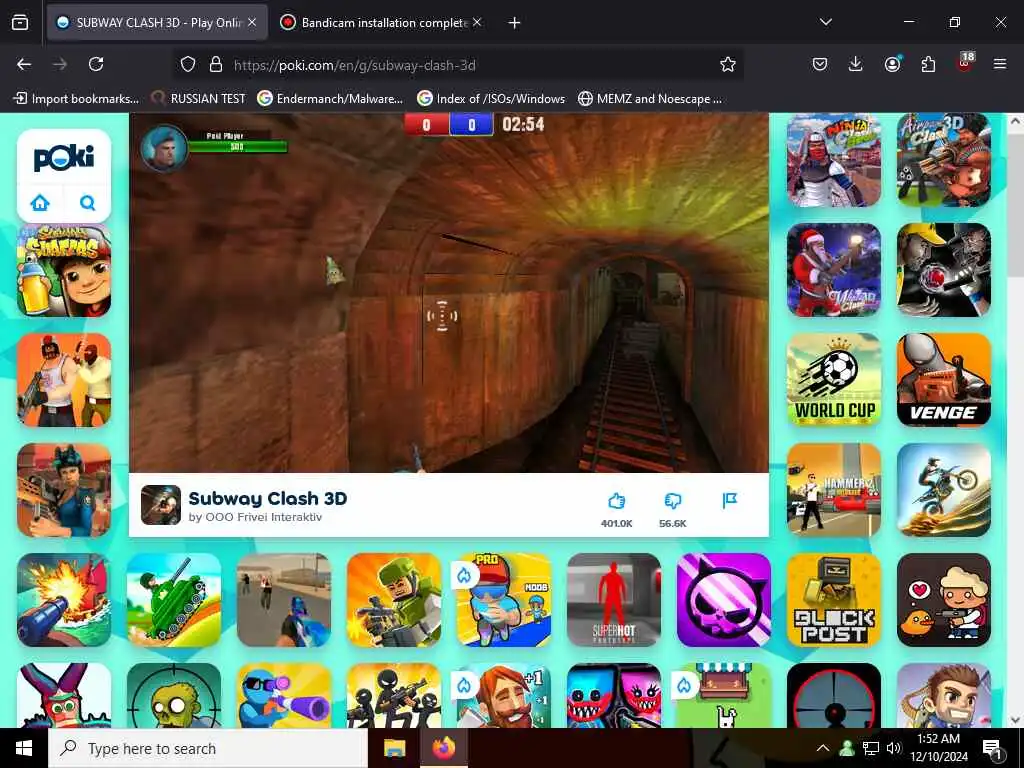Viewport: 1024px width, 768px height.
Task: Expand the list all tabs chevron
Action: tap(825, 22)
